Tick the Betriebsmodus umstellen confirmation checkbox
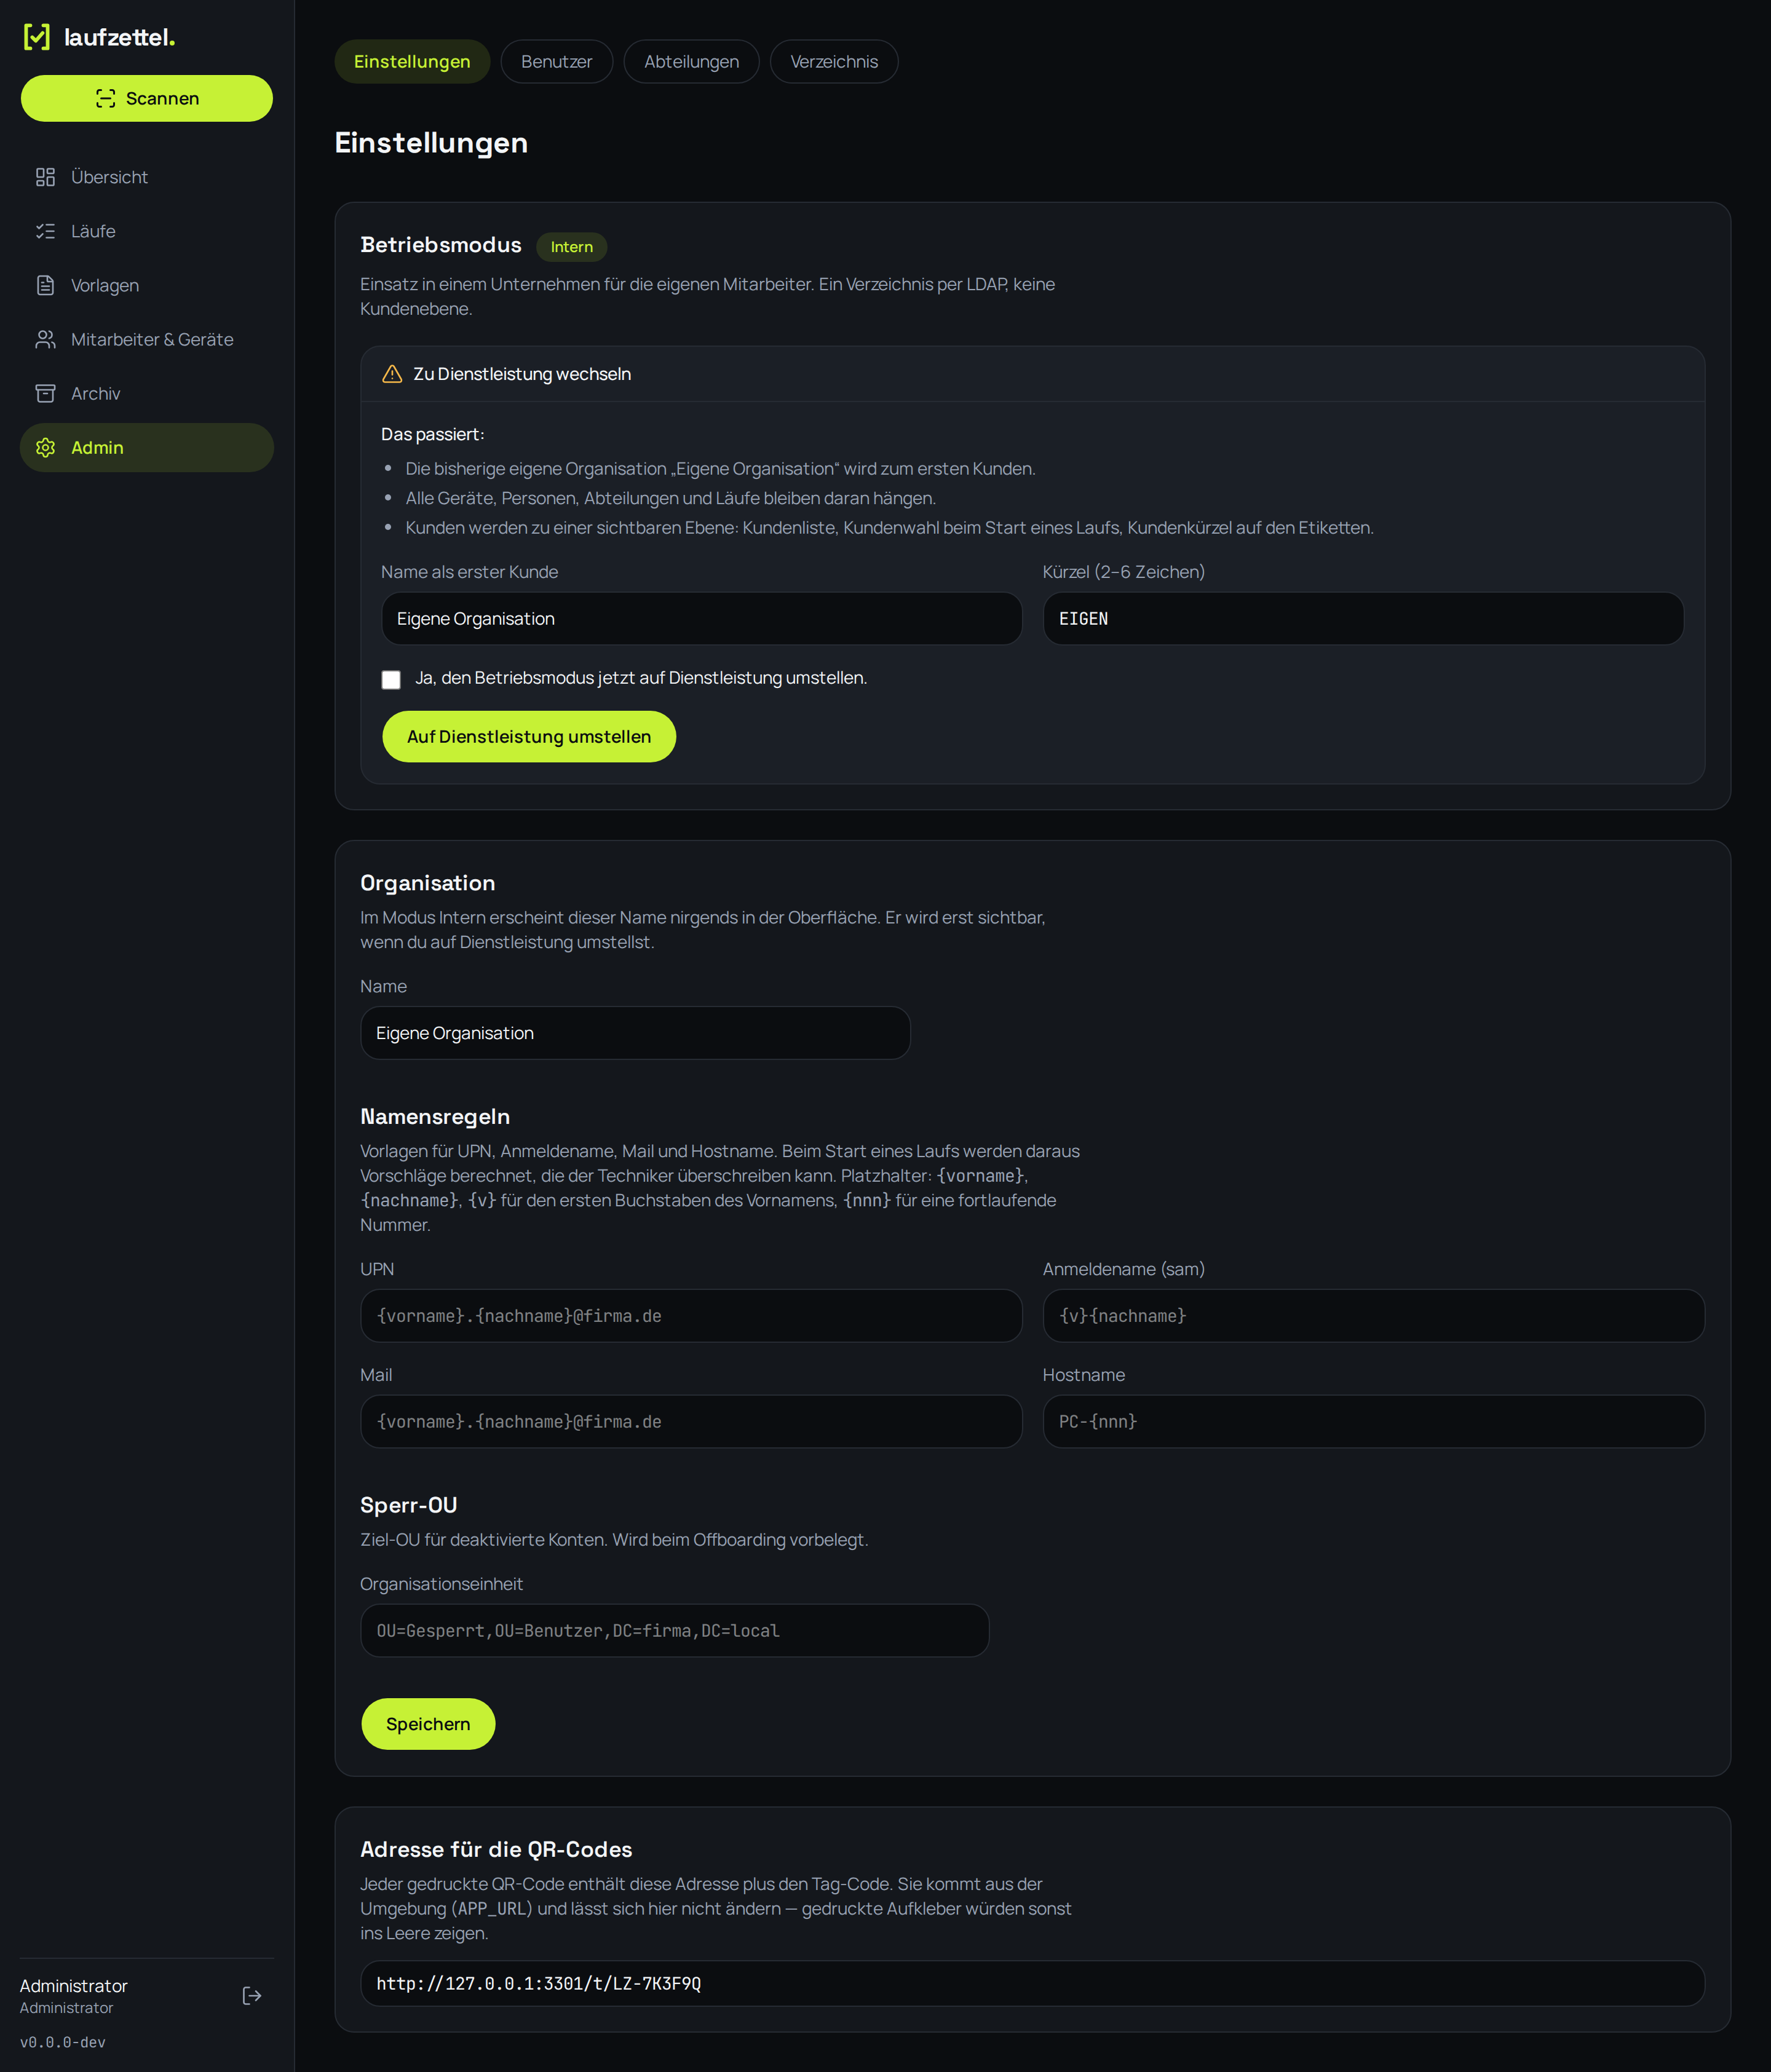This screenshot has width=1771, height=2072. [x=391, y=679]
